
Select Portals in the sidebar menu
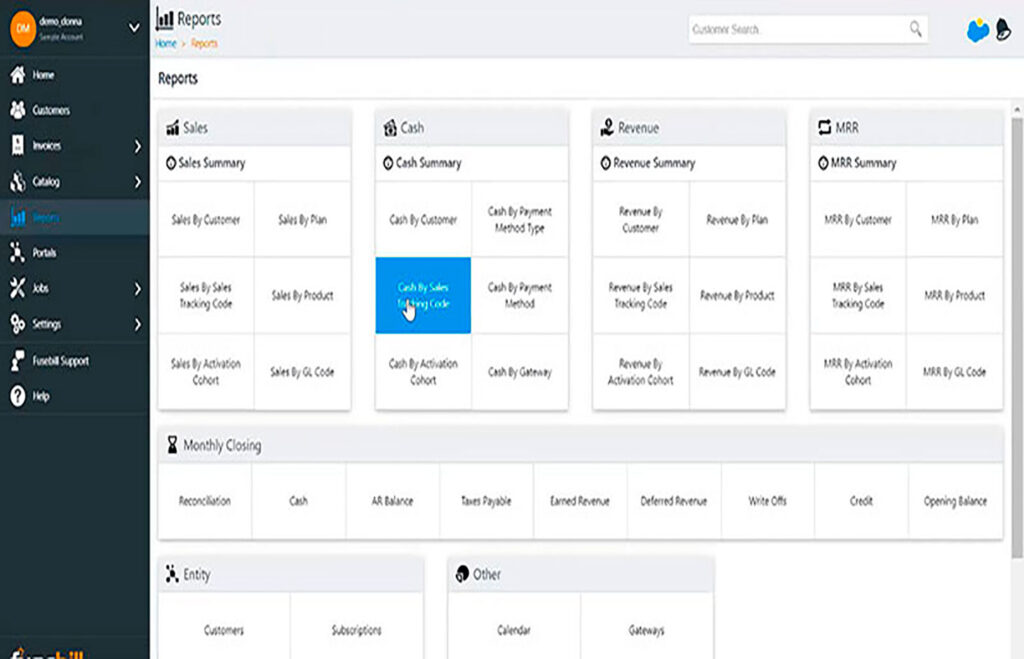click(74, 253)
